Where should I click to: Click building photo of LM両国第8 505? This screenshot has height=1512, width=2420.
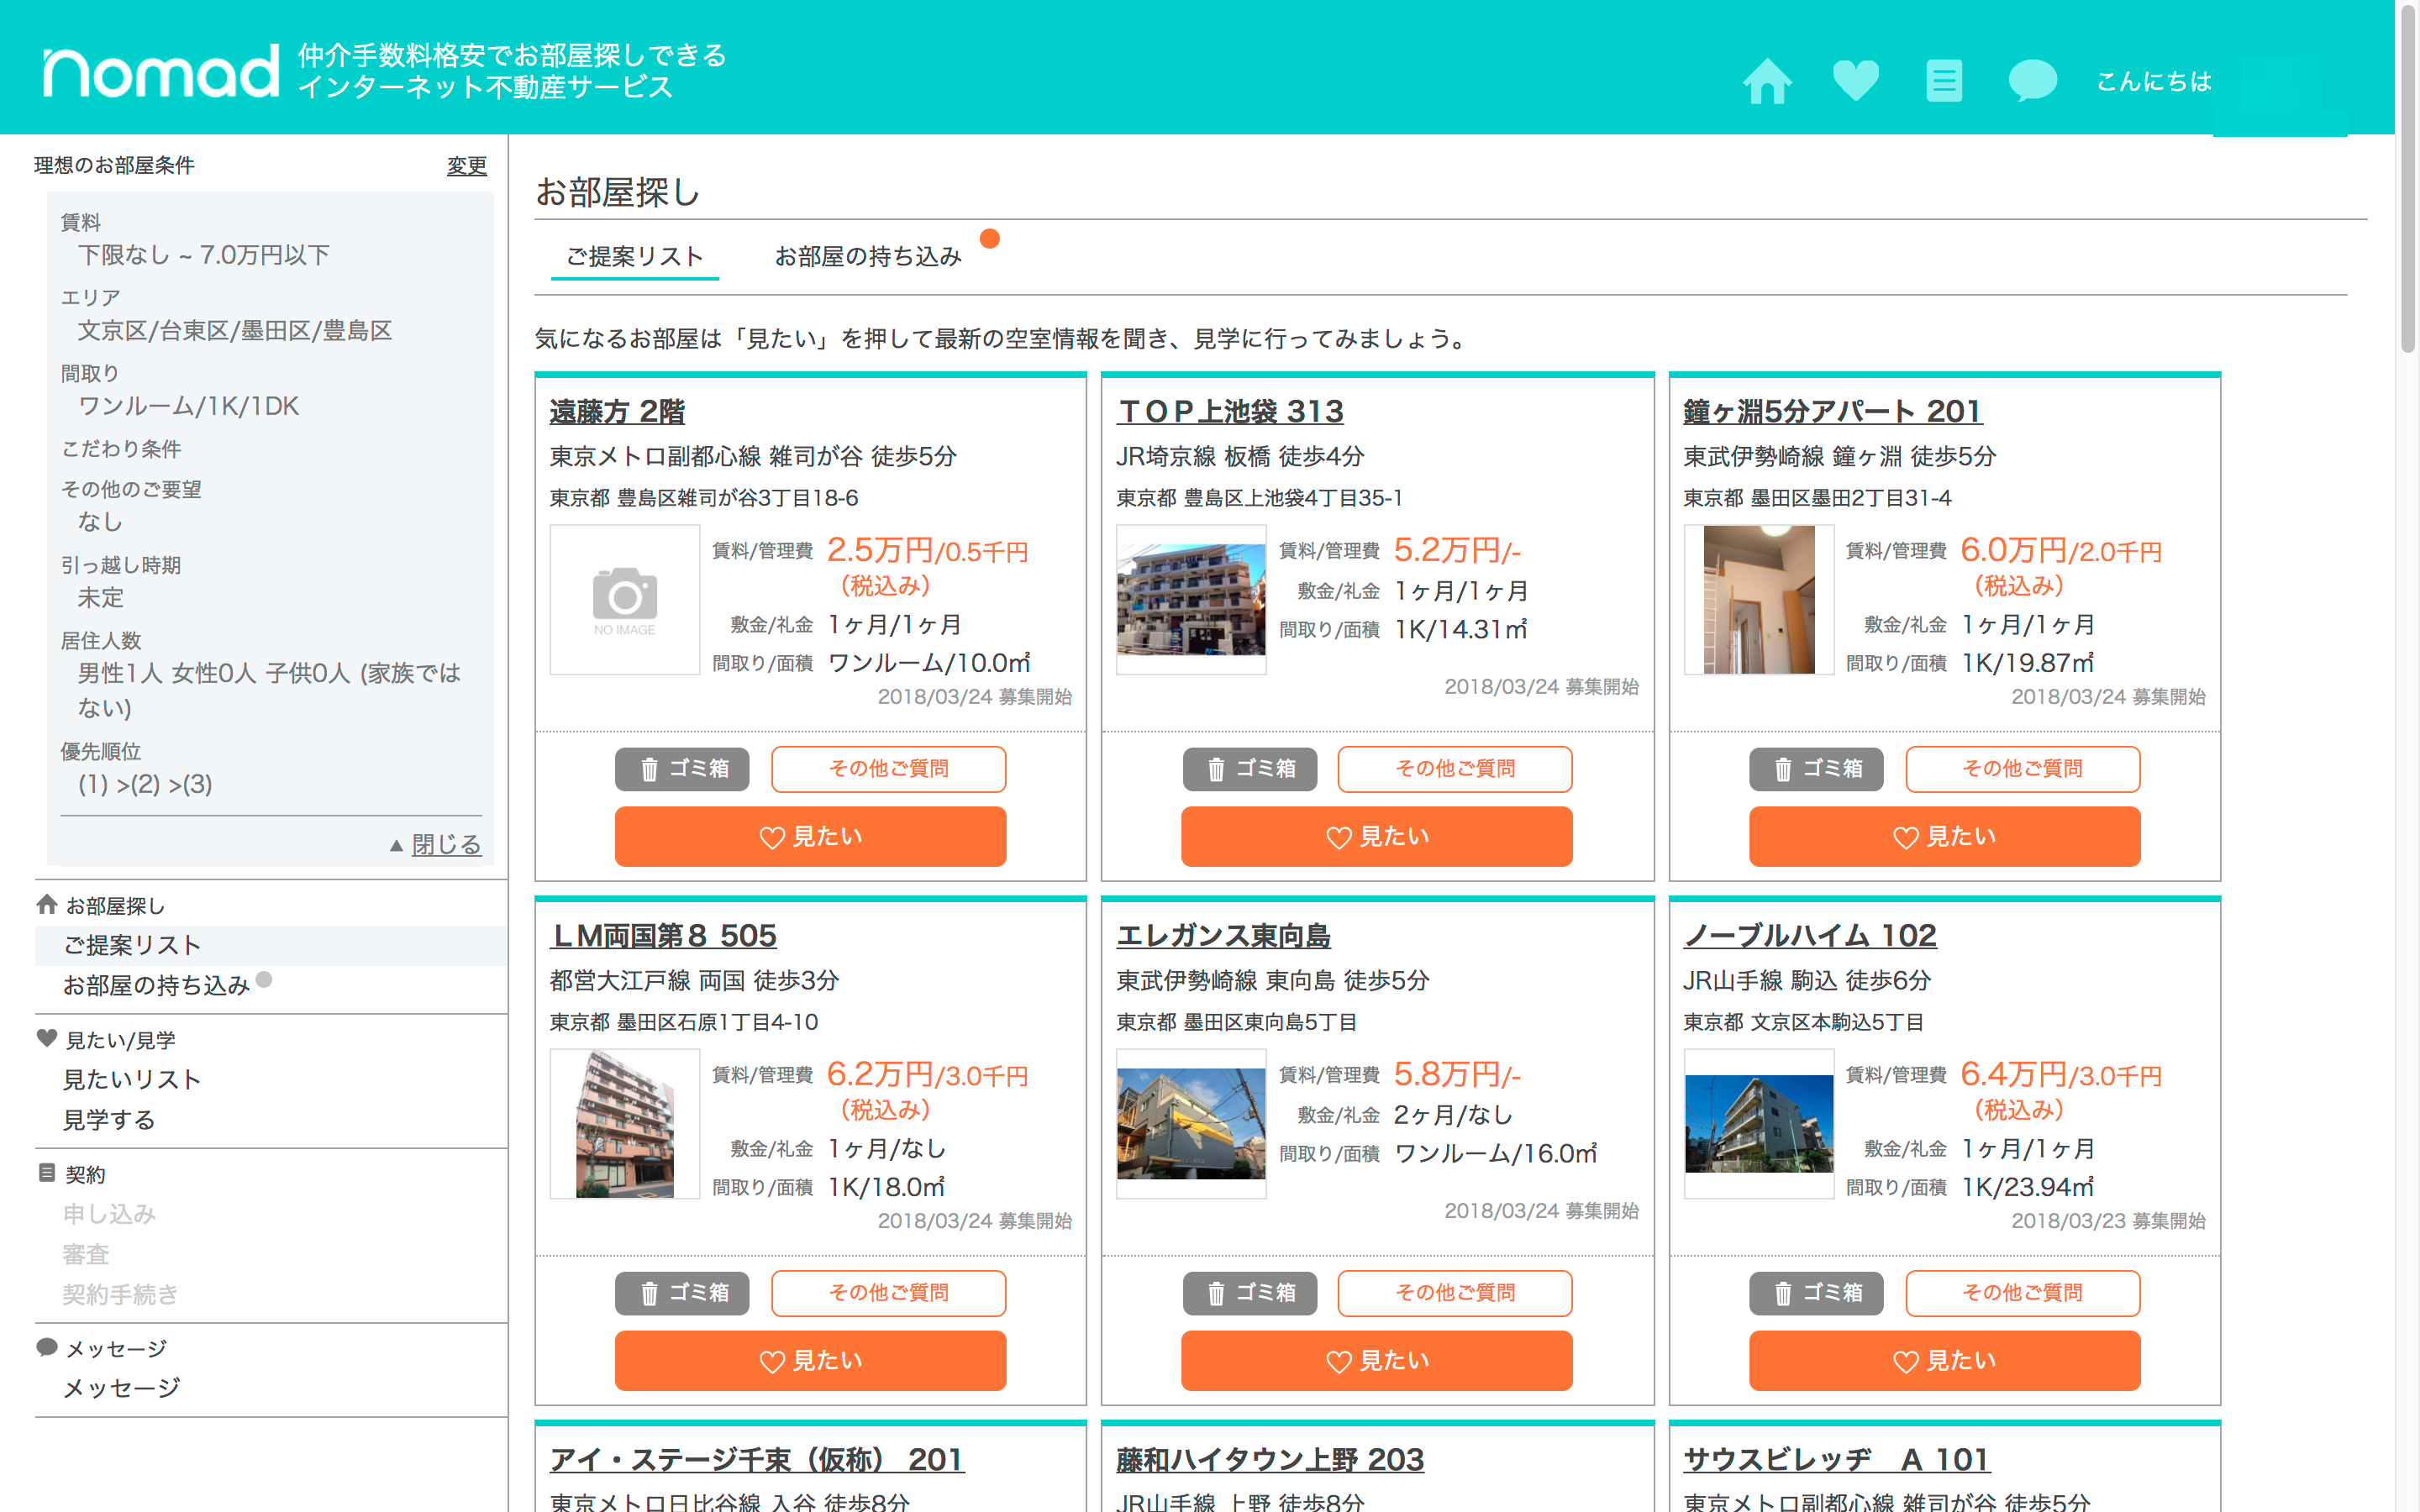(625, 1124)
